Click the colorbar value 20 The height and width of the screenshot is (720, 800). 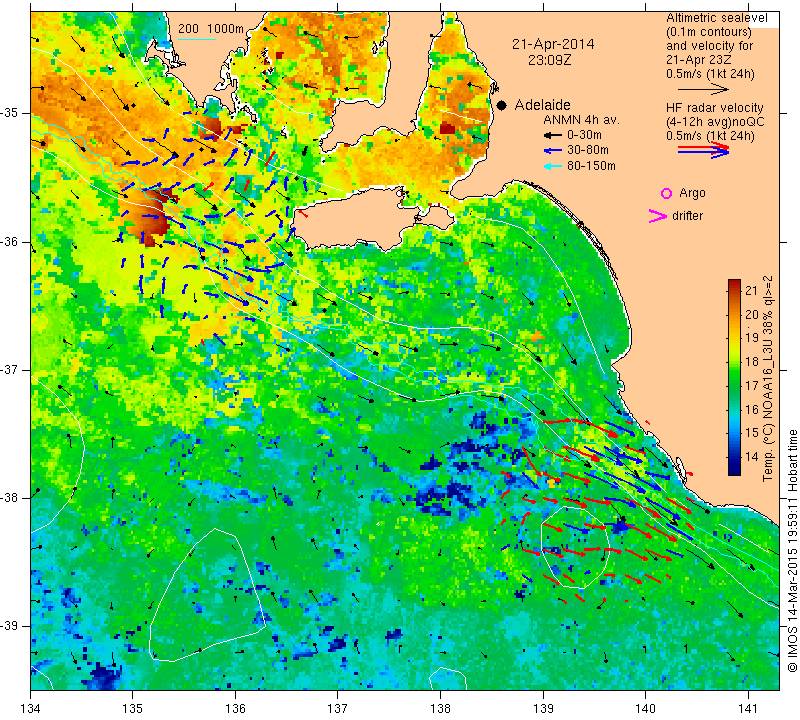pos(752,314)
